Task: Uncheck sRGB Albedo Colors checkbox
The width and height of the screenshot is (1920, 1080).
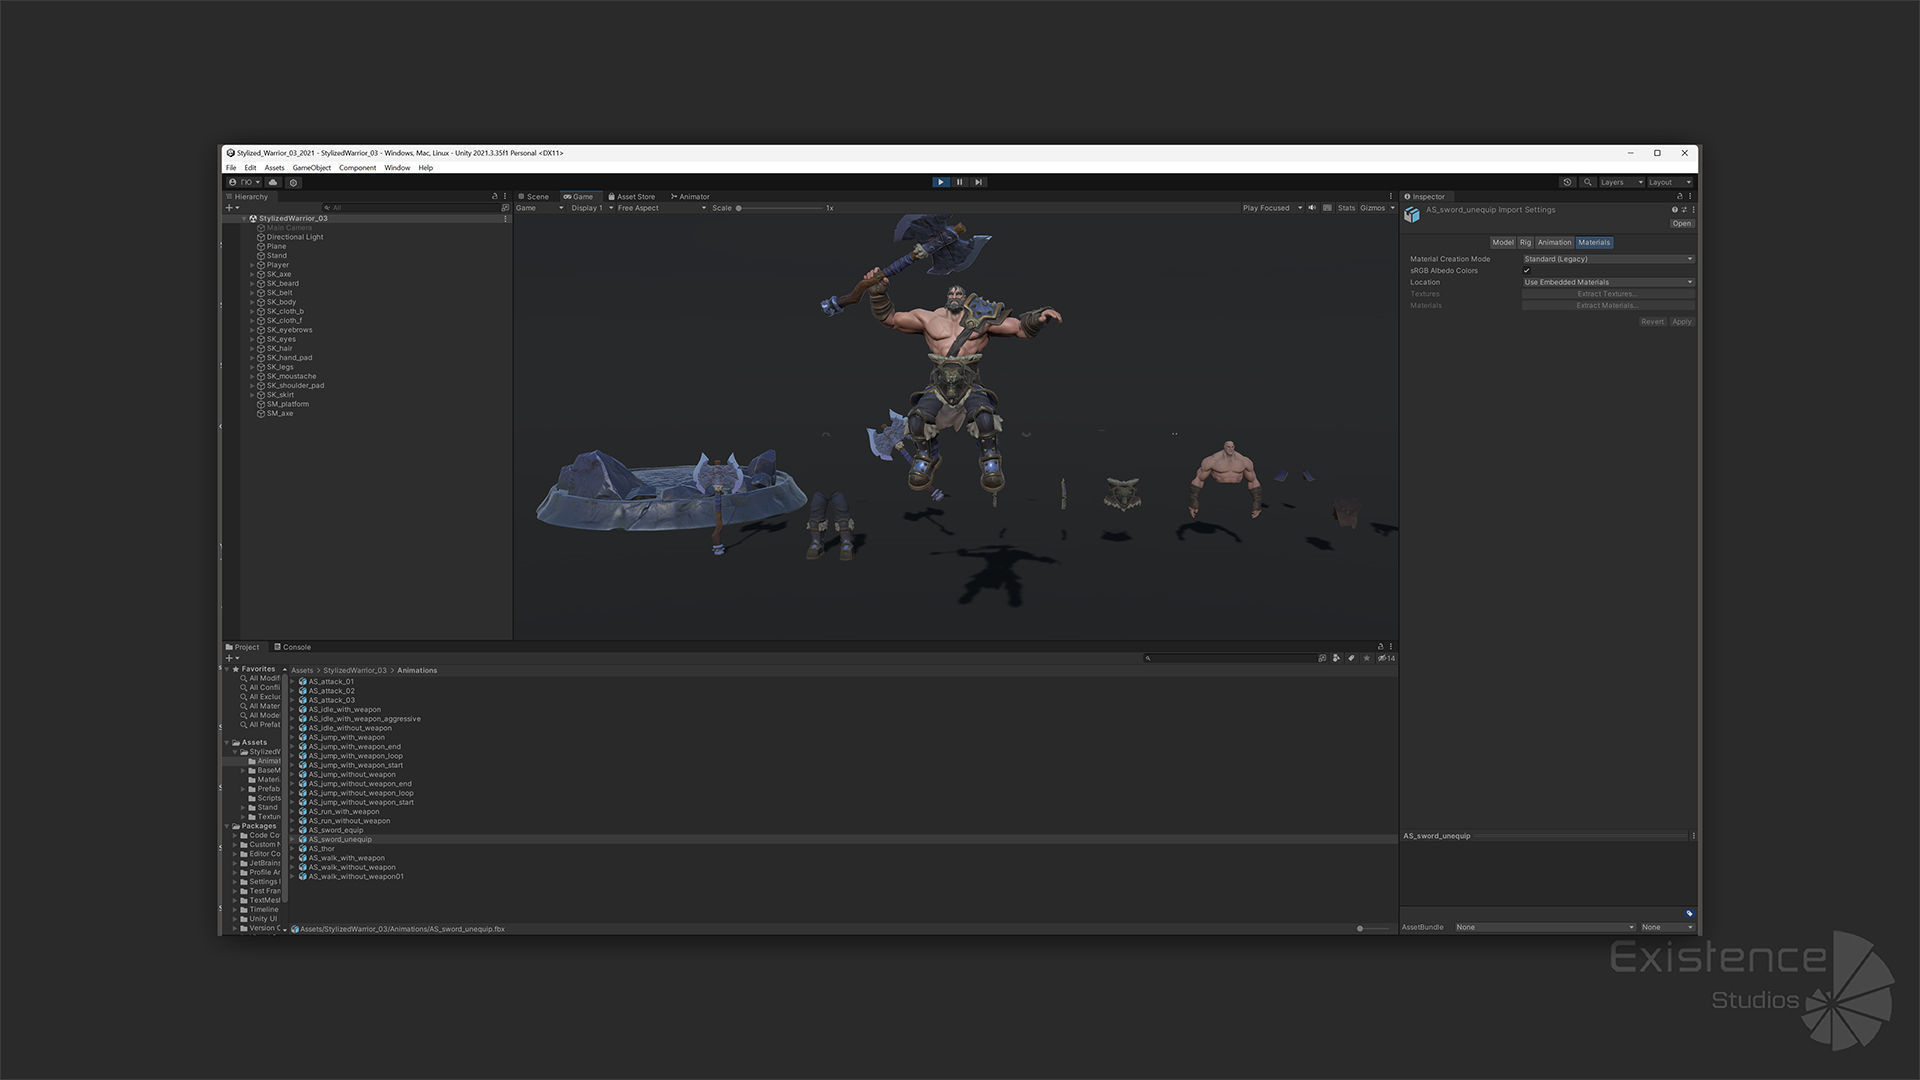Action: tap(1527, 270)
